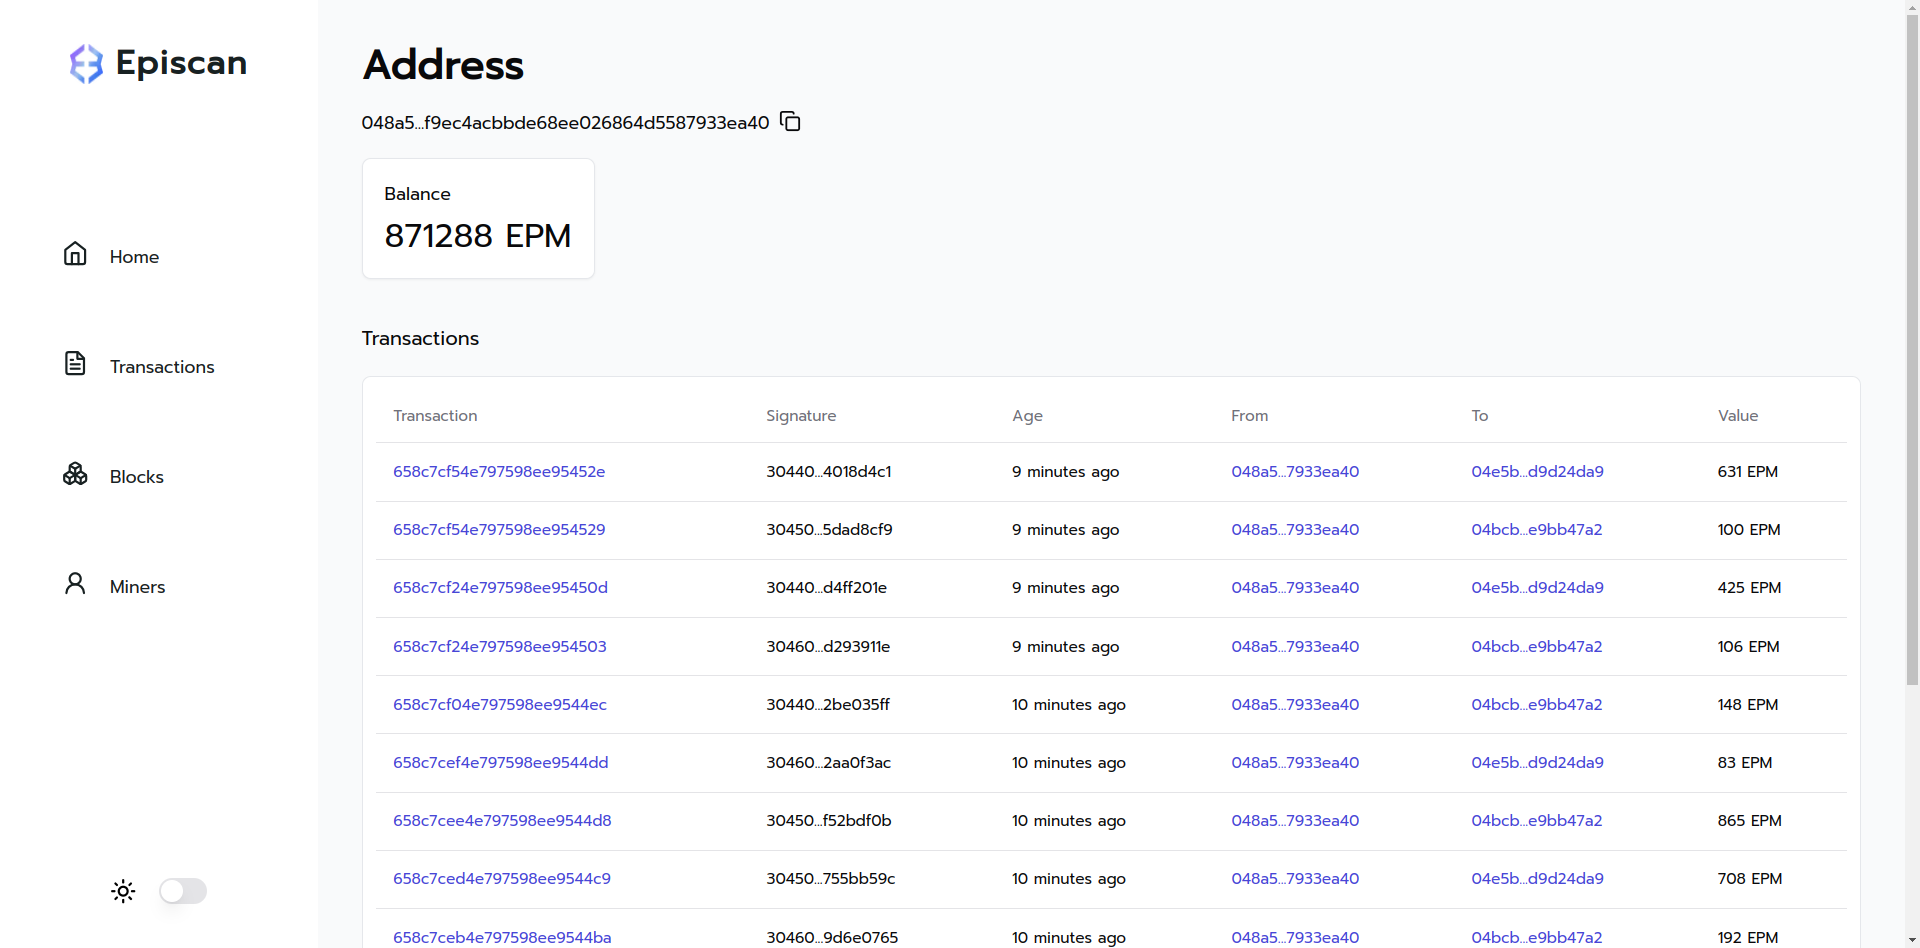Click the Transaction column header
Viewport: 1920px width, 948px height.
(435, 416)
